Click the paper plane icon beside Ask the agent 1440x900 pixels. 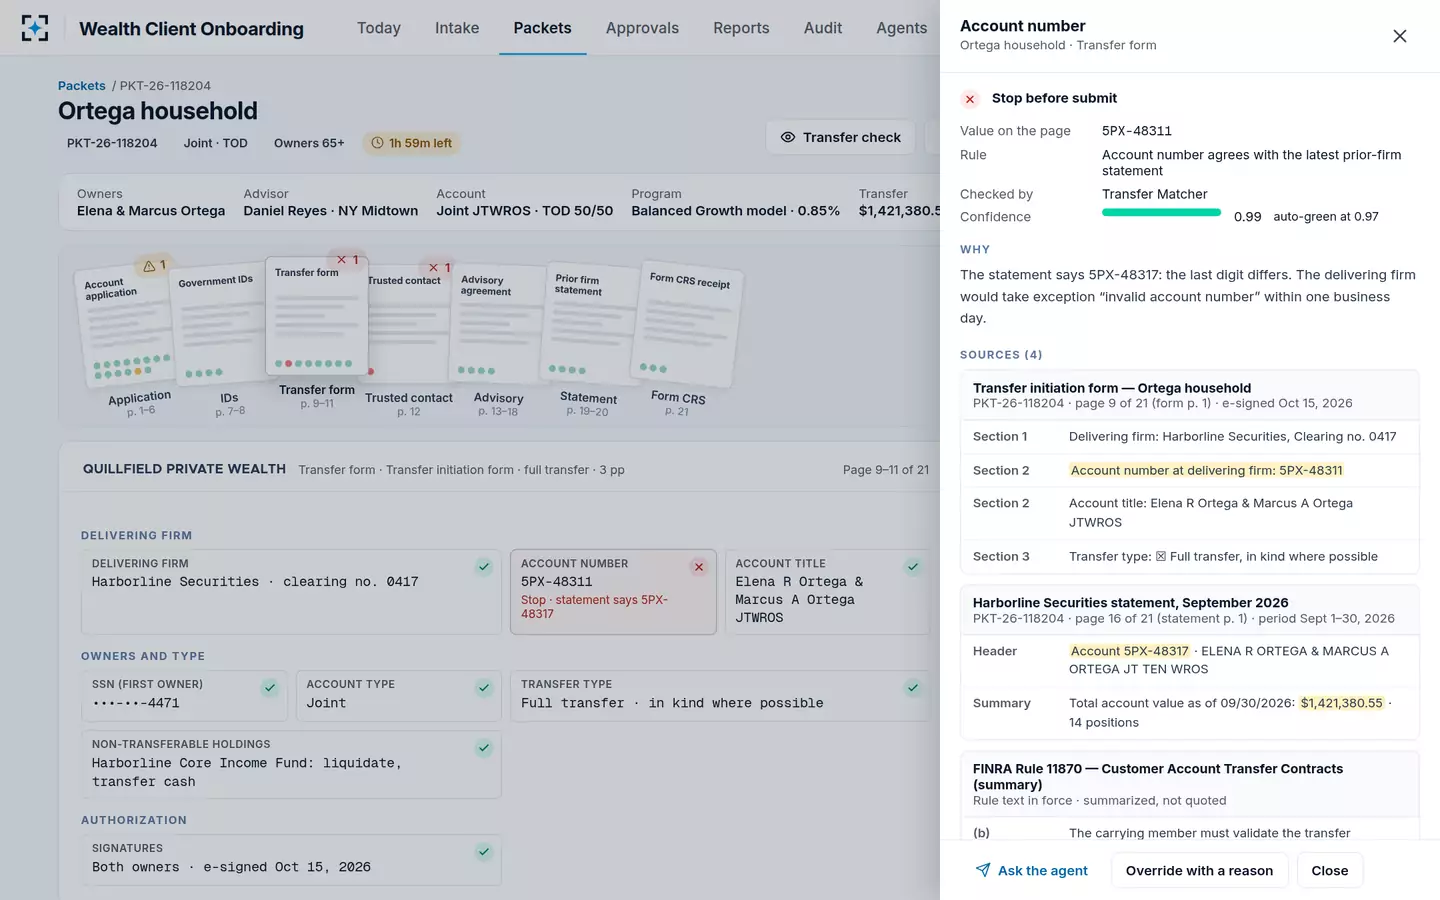(983, 870)
